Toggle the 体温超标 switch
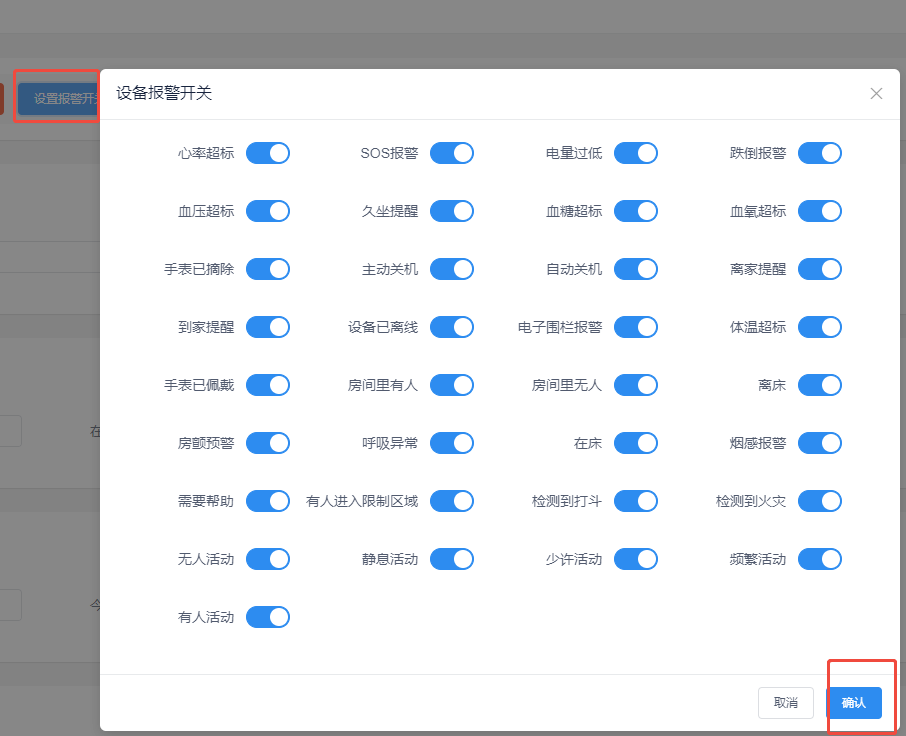The height and width of the screenshot is (736, 906). tap(820, 327)
